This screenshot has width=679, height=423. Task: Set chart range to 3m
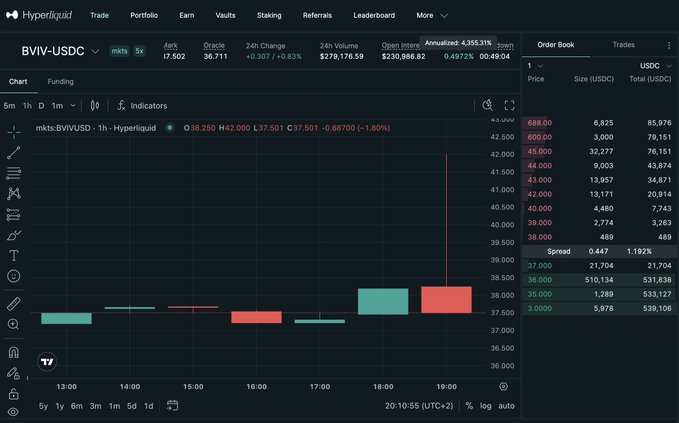point(95,406)
